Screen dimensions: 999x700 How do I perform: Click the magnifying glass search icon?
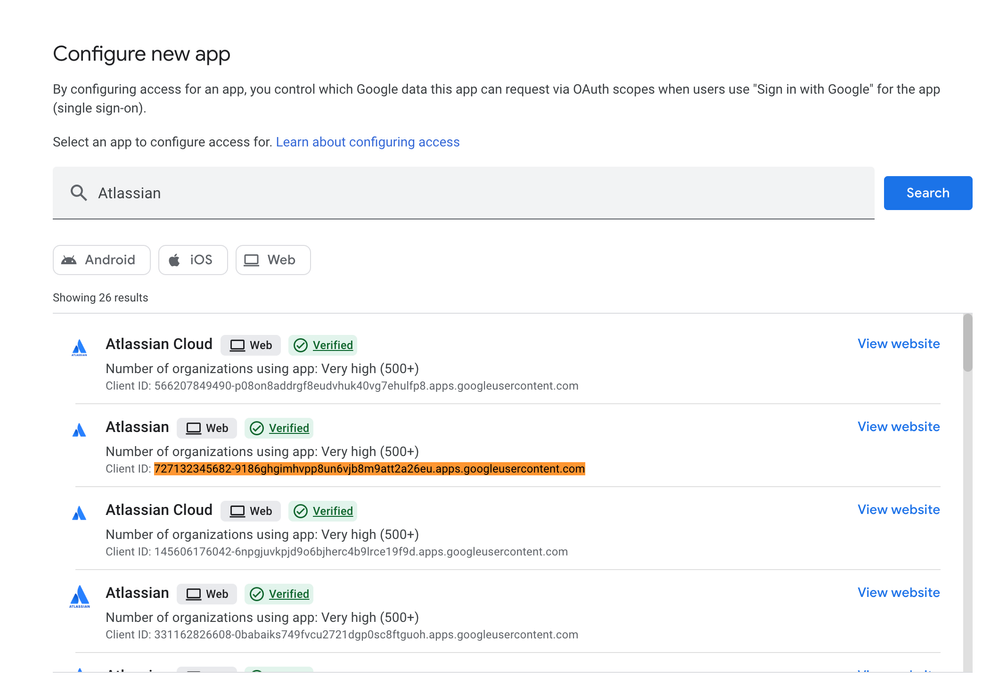tap(78, 193)
